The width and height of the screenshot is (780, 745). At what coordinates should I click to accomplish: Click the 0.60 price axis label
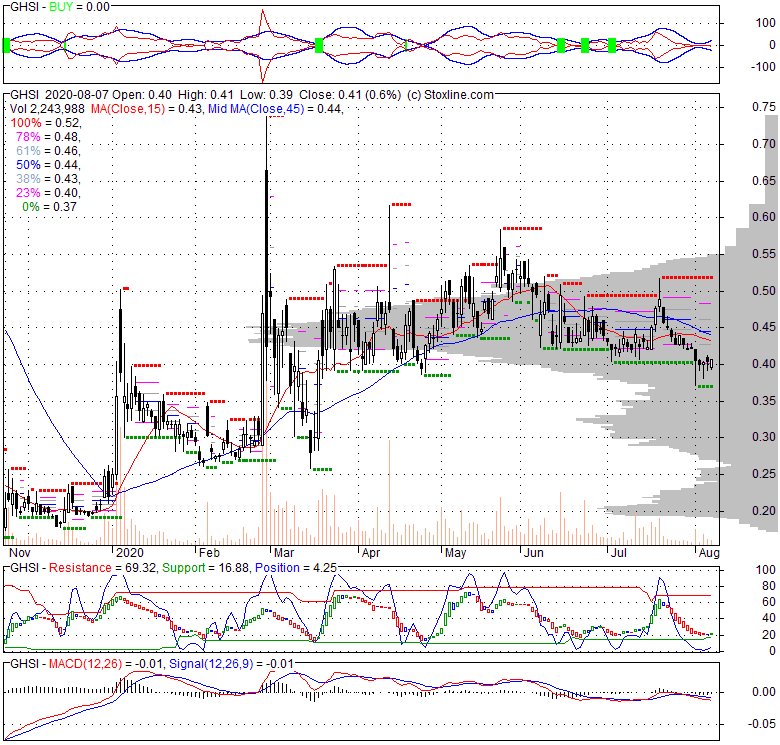pyautogui.click(x=764, y=217)
